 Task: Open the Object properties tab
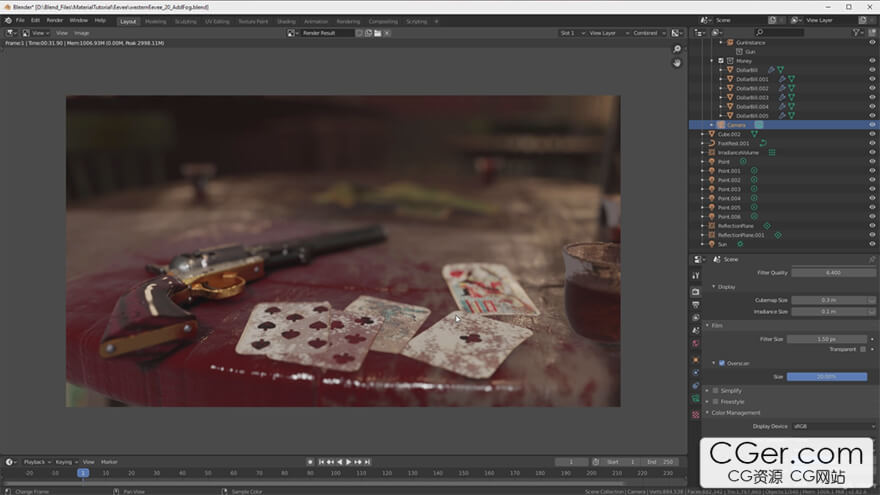coord(695,360)
